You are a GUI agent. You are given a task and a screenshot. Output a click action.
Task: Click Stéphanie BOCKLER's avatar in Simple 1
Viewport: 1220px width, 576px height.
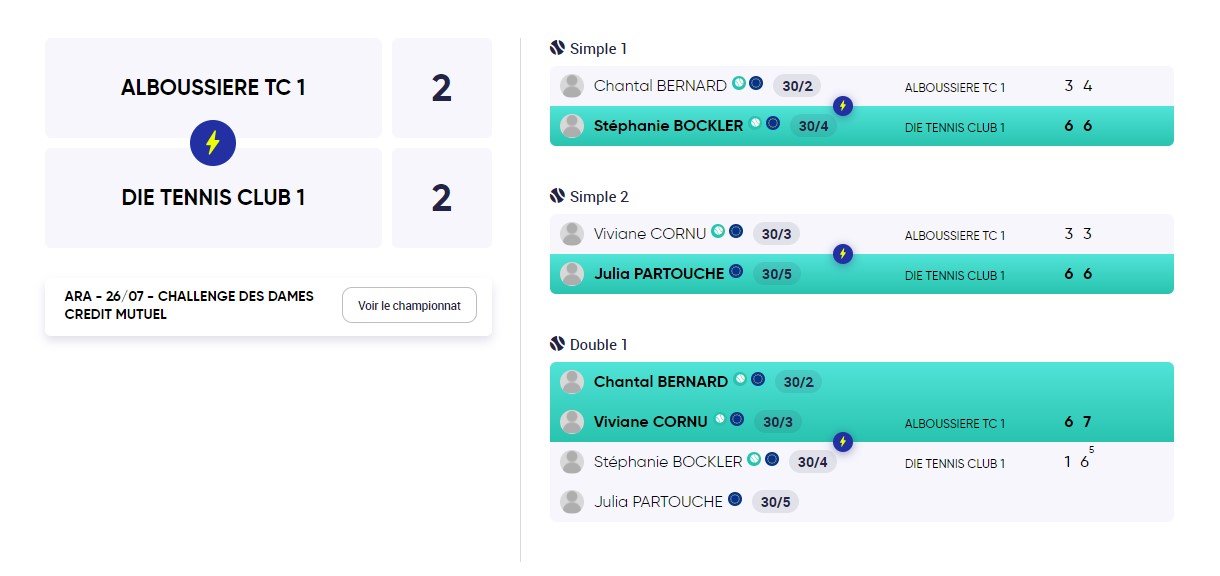point(572,126)
